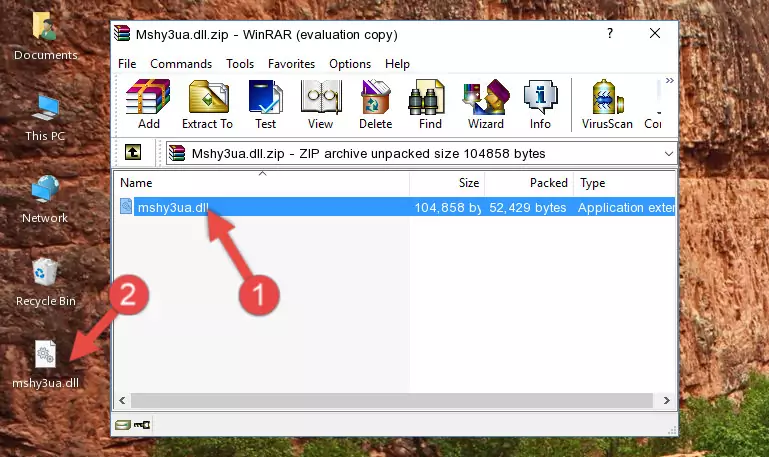Screen dimensions: 769x457
Task: Click the WinRAR title bar icon
Action: tap(122, 34)
